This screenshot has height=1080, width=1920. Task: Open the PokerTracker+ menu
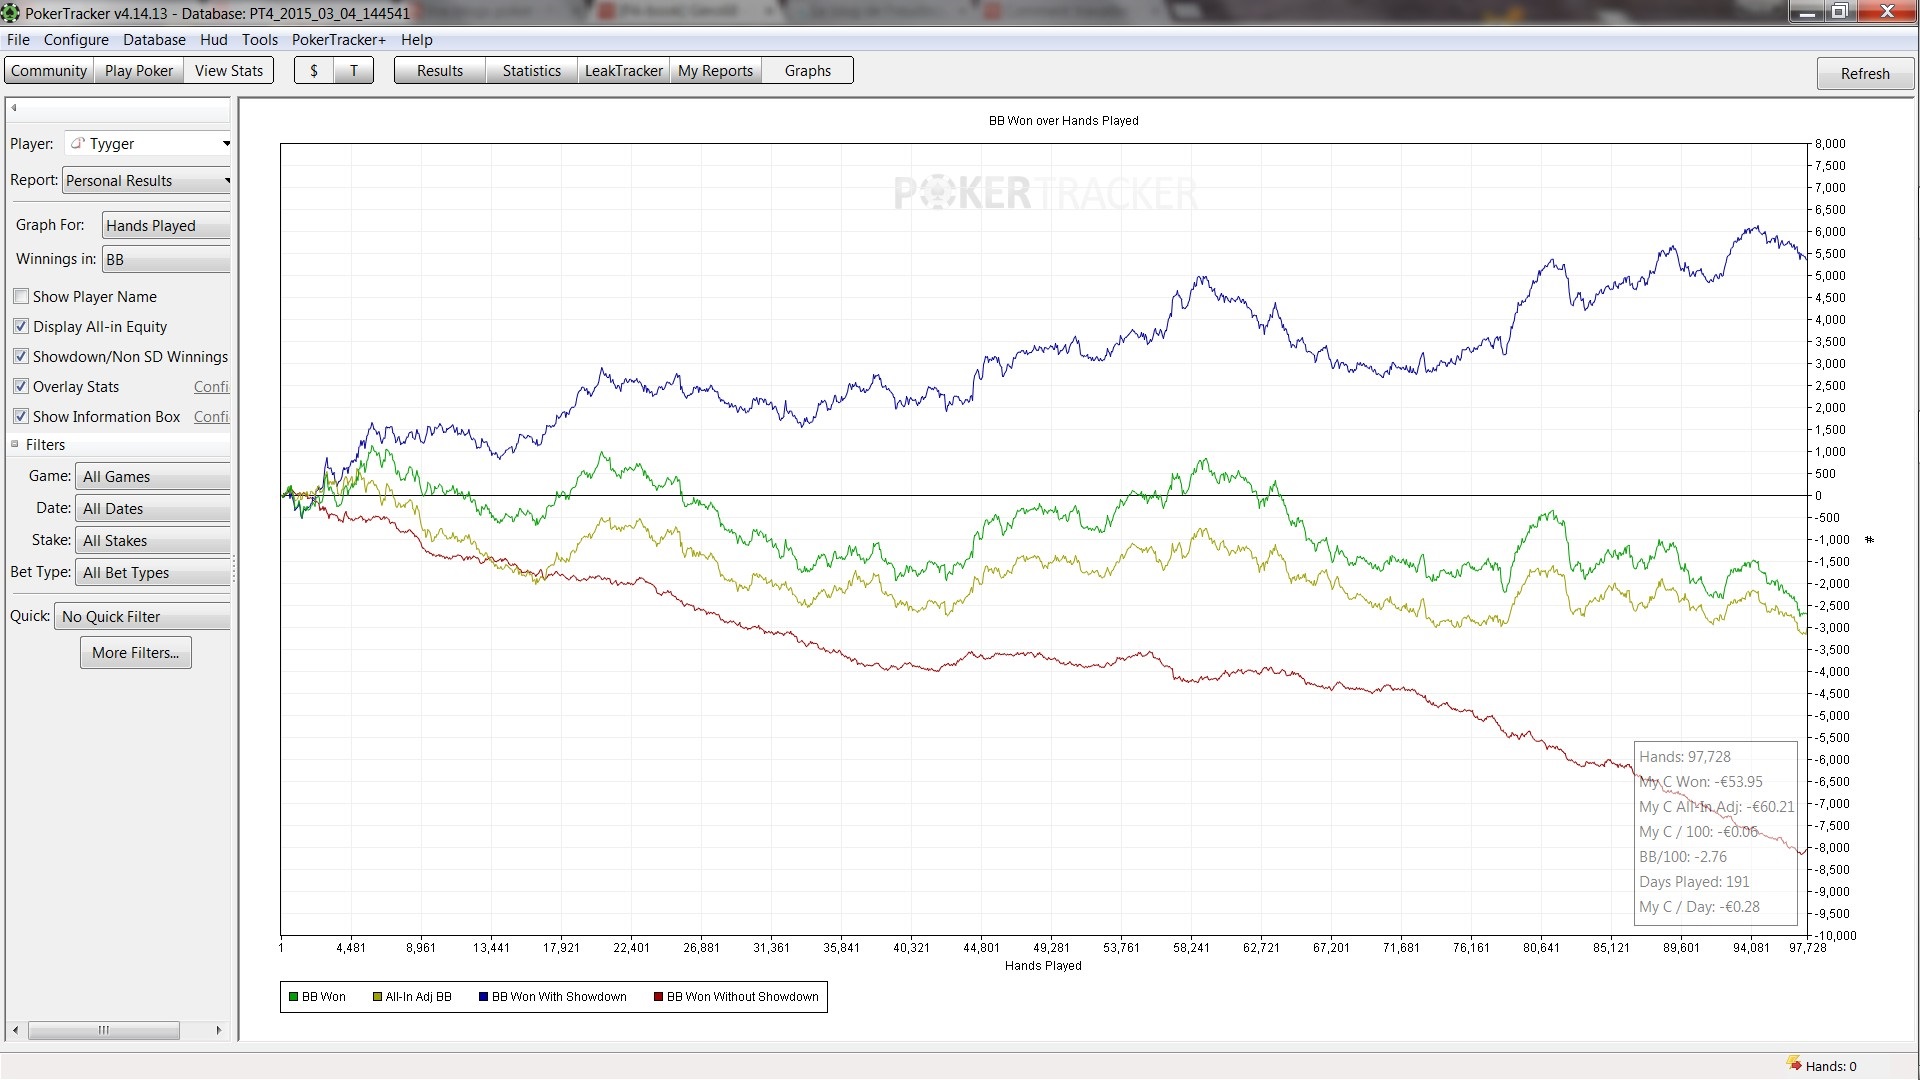(x=338, y=40)
